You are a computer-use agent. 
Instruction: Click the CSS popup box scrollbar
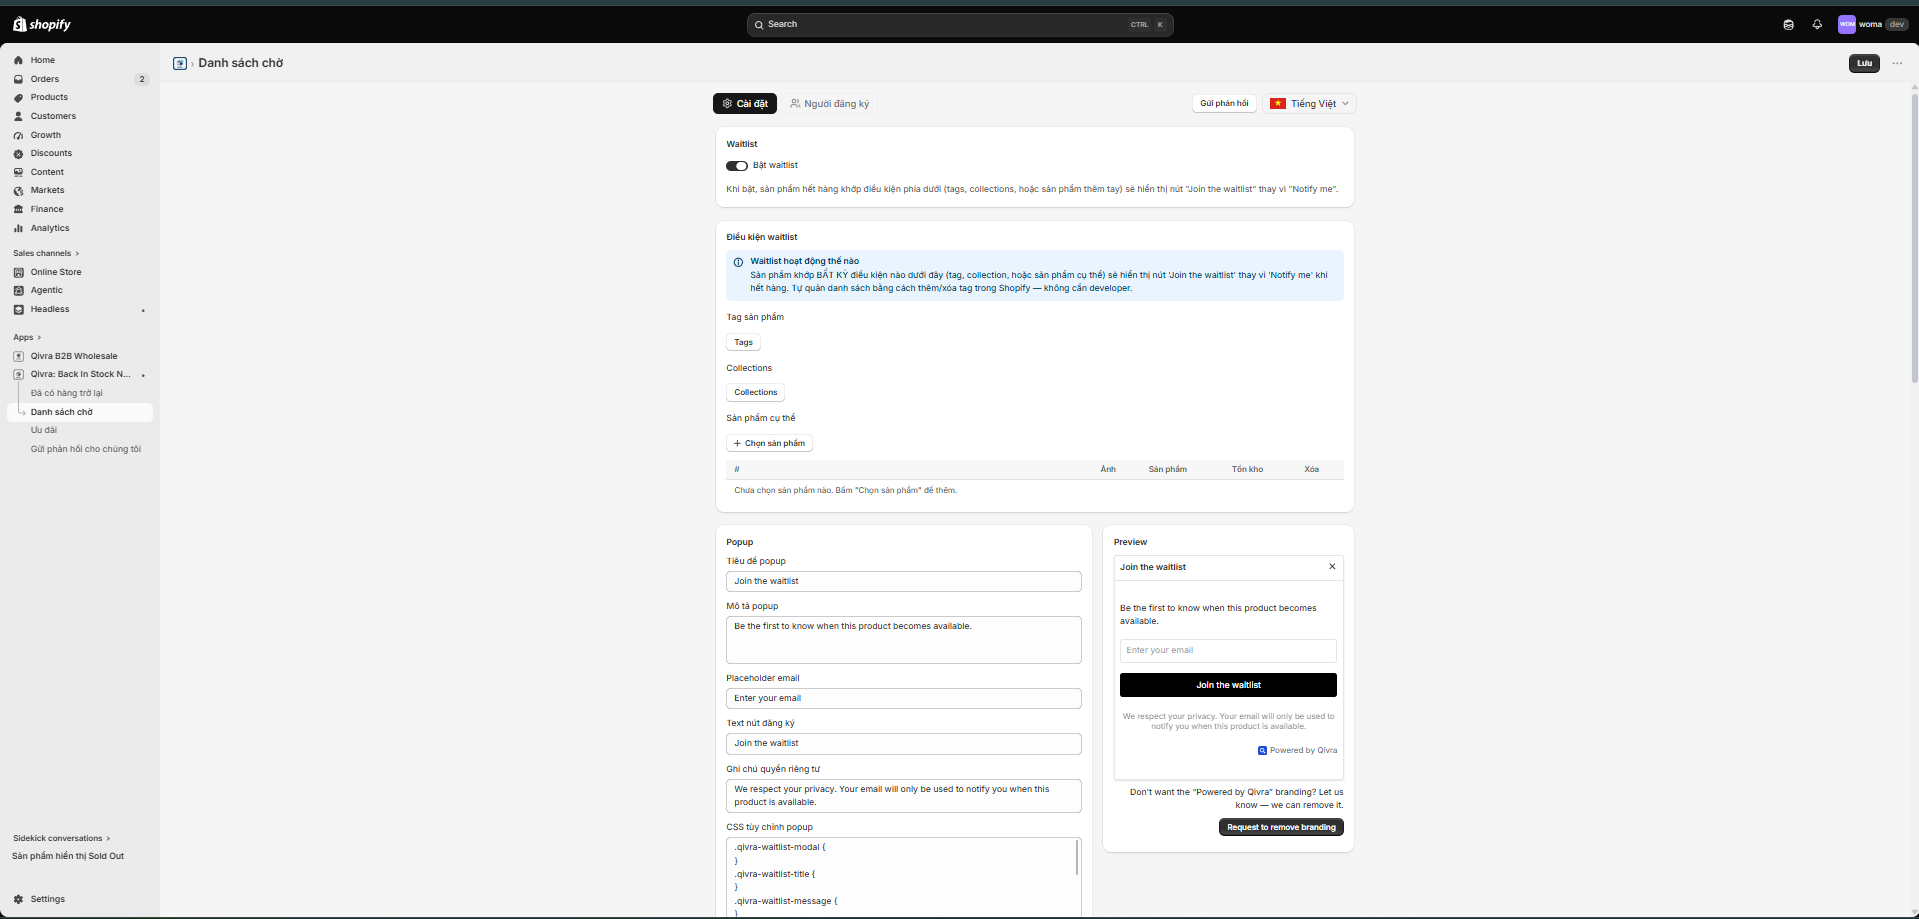(1077, 858)
